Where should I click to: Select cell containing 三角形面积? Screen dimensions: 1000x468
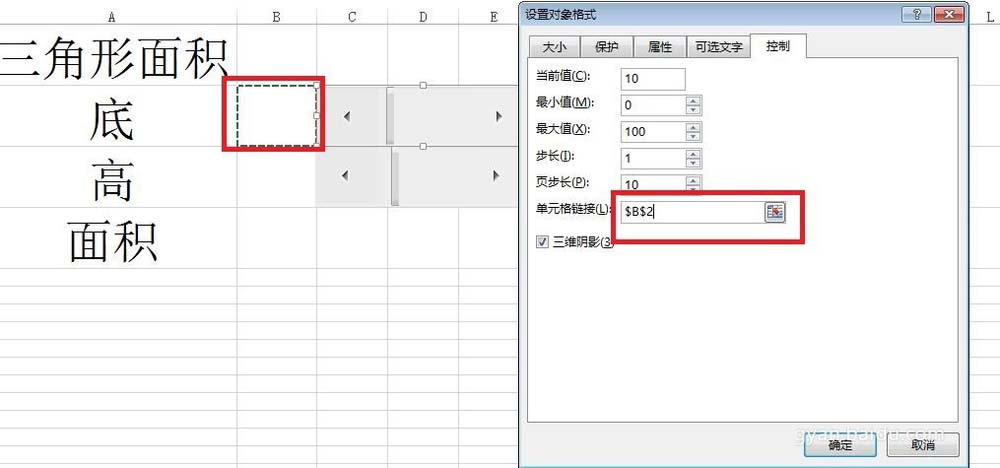[119, 55]
